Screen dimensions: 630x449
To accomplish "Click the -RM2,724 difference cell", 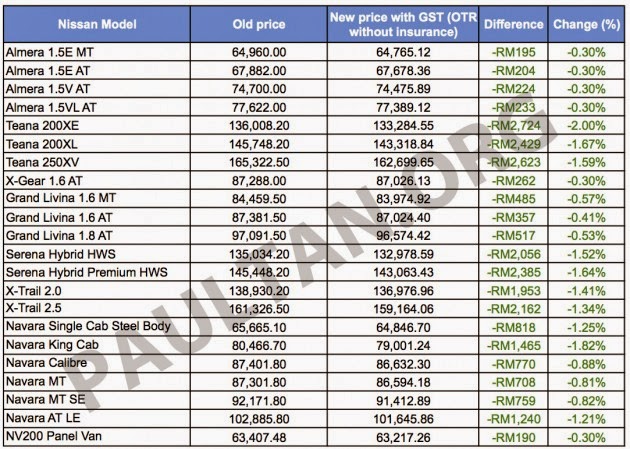I will (x=517, y=126).
